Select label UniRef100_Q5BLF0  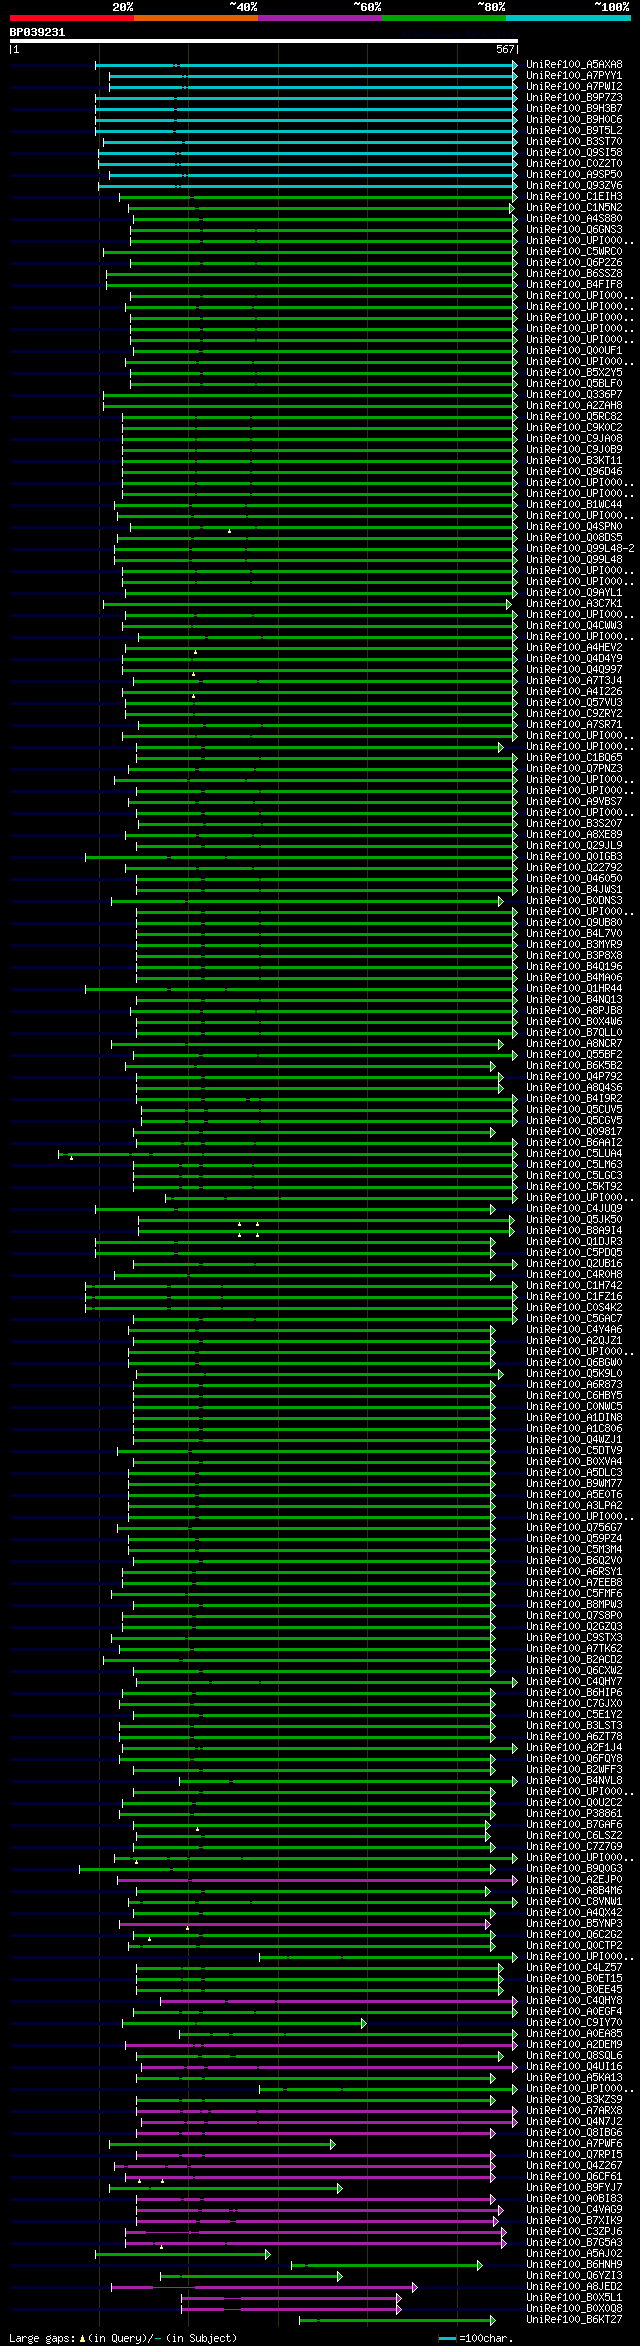click(x=574, y=384)
